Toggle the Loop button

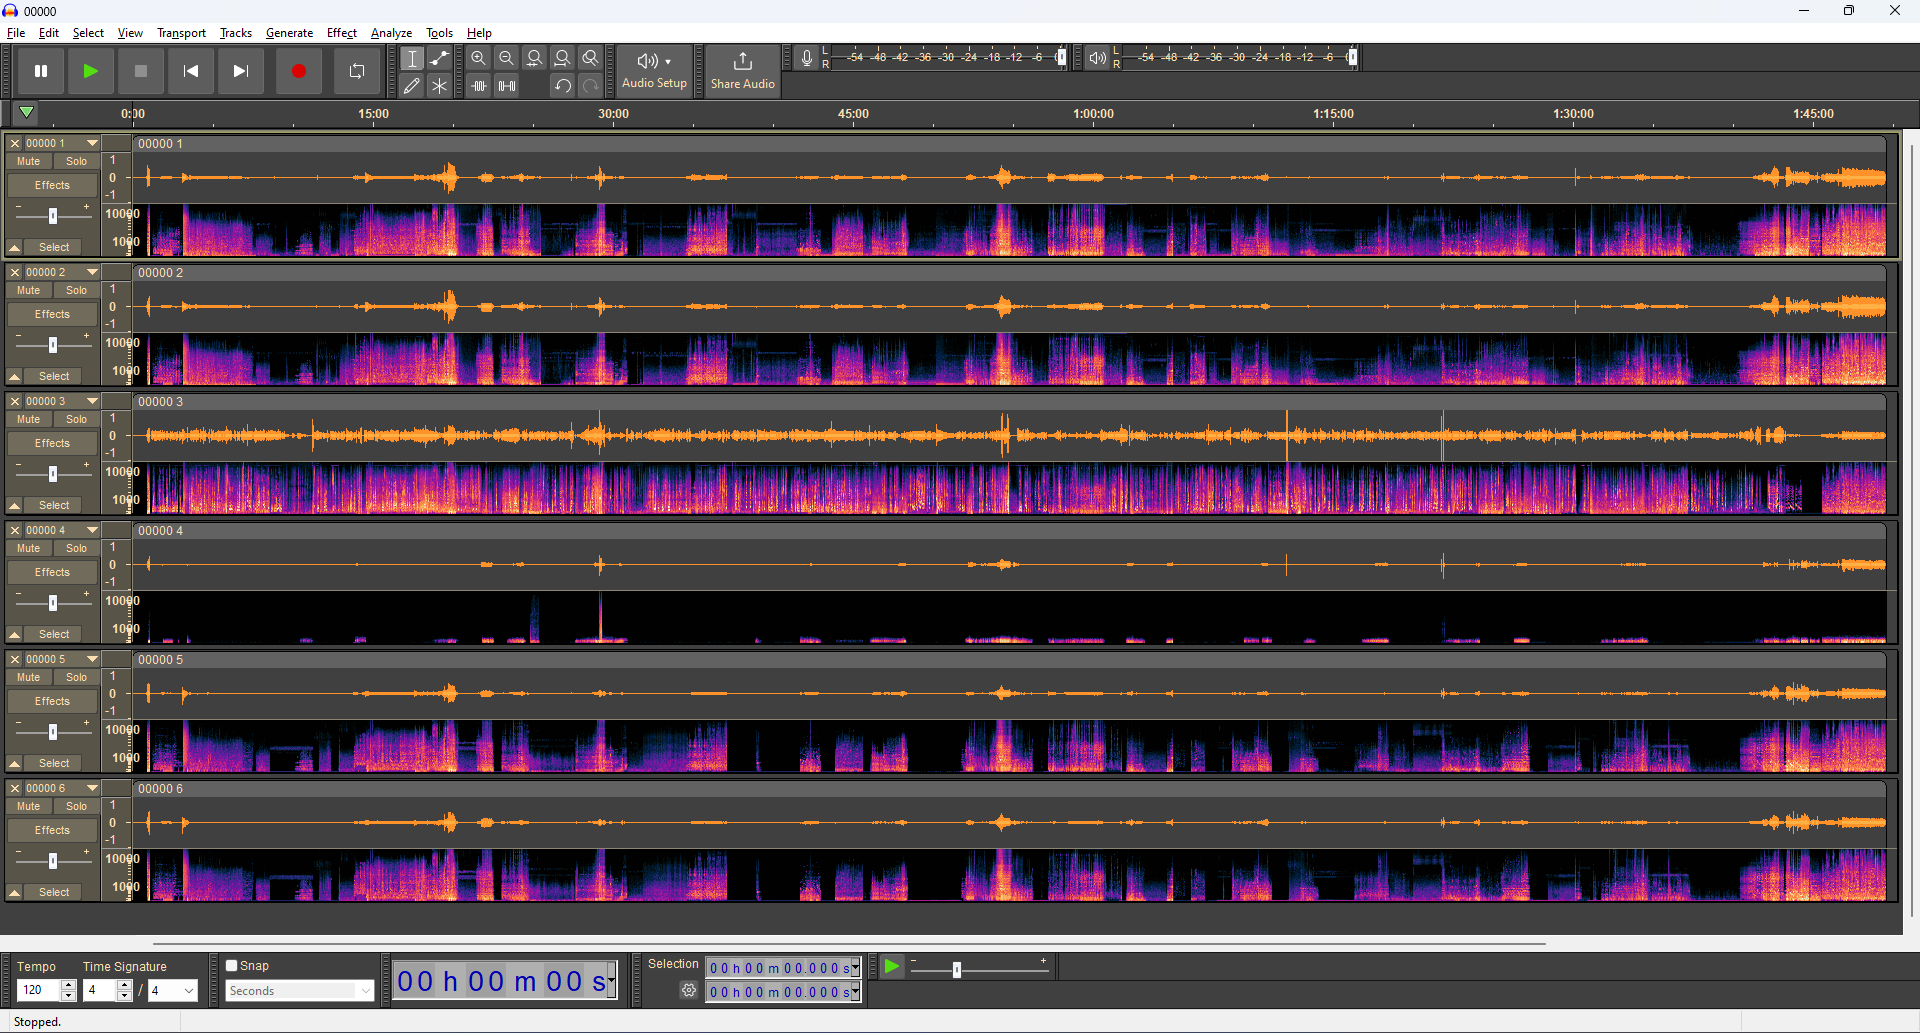[357, 71]
